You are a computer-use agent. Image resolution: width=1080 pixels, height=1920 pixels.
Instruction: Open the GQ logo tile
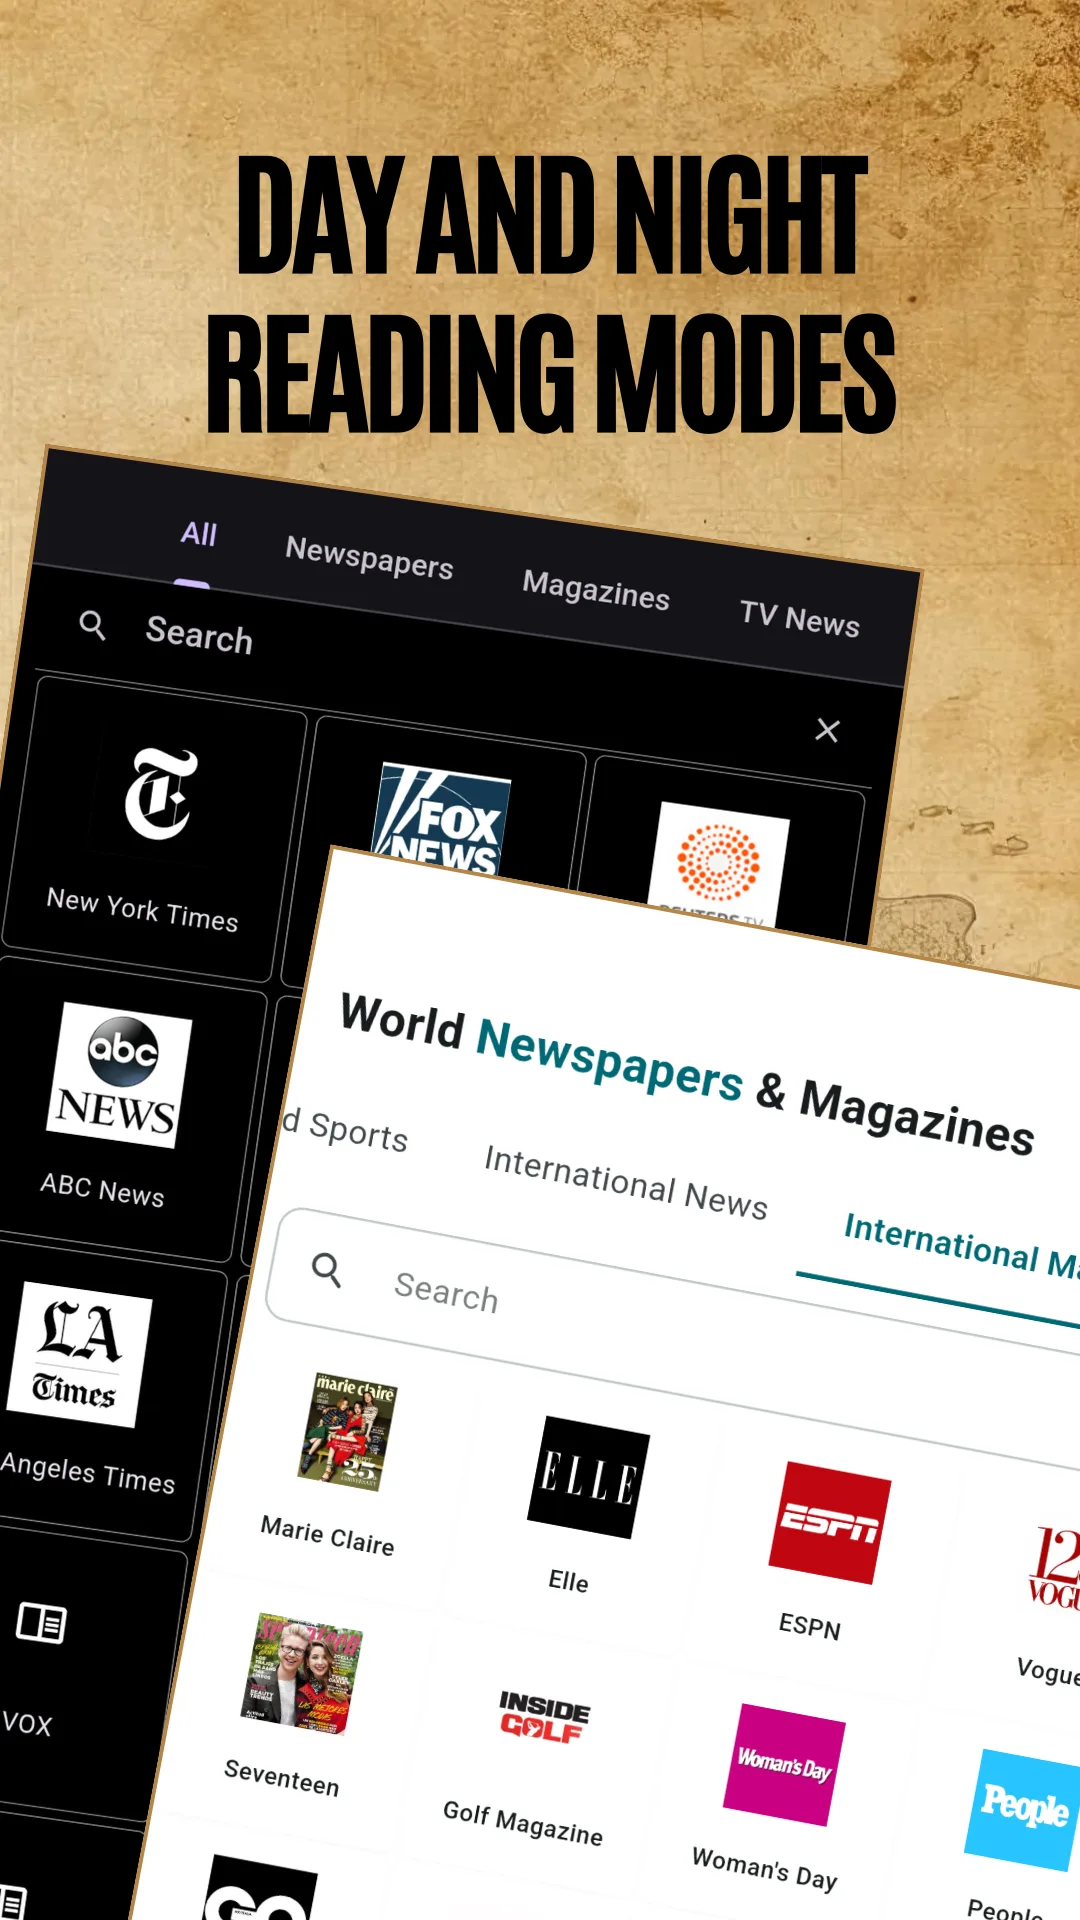(x=260, y=1888)
